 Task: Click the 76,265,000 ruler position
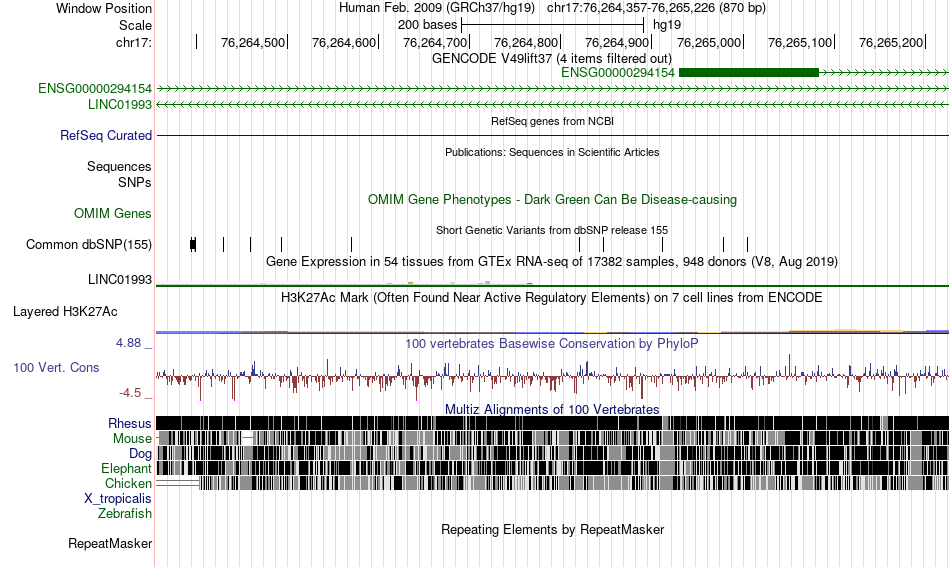click(709, 42)
